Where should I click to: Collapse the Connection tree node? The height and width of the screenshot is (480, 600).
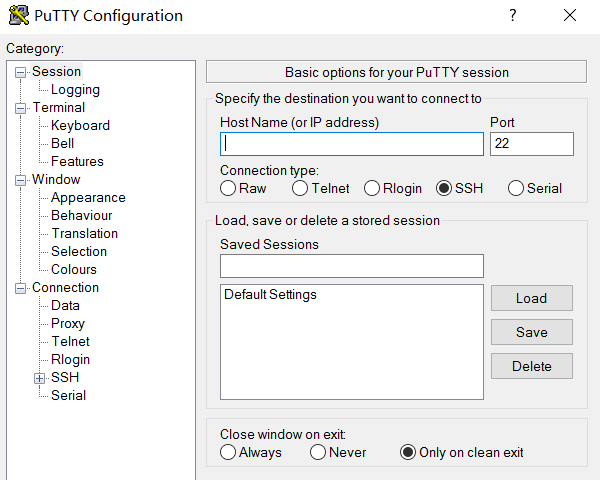click(20, 288)
